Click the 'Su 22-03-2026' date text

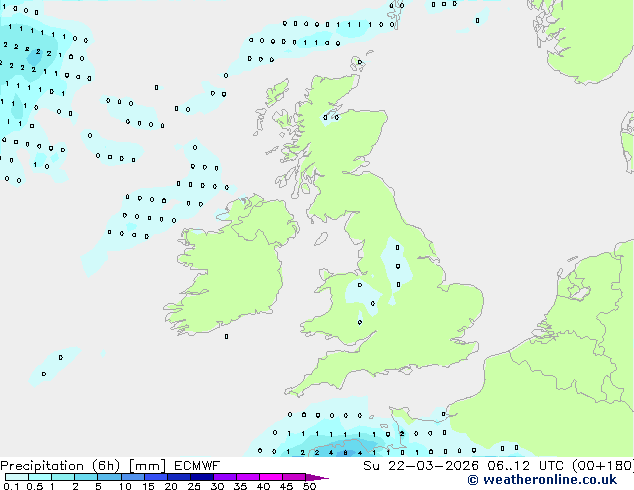[x=421, y=466]
